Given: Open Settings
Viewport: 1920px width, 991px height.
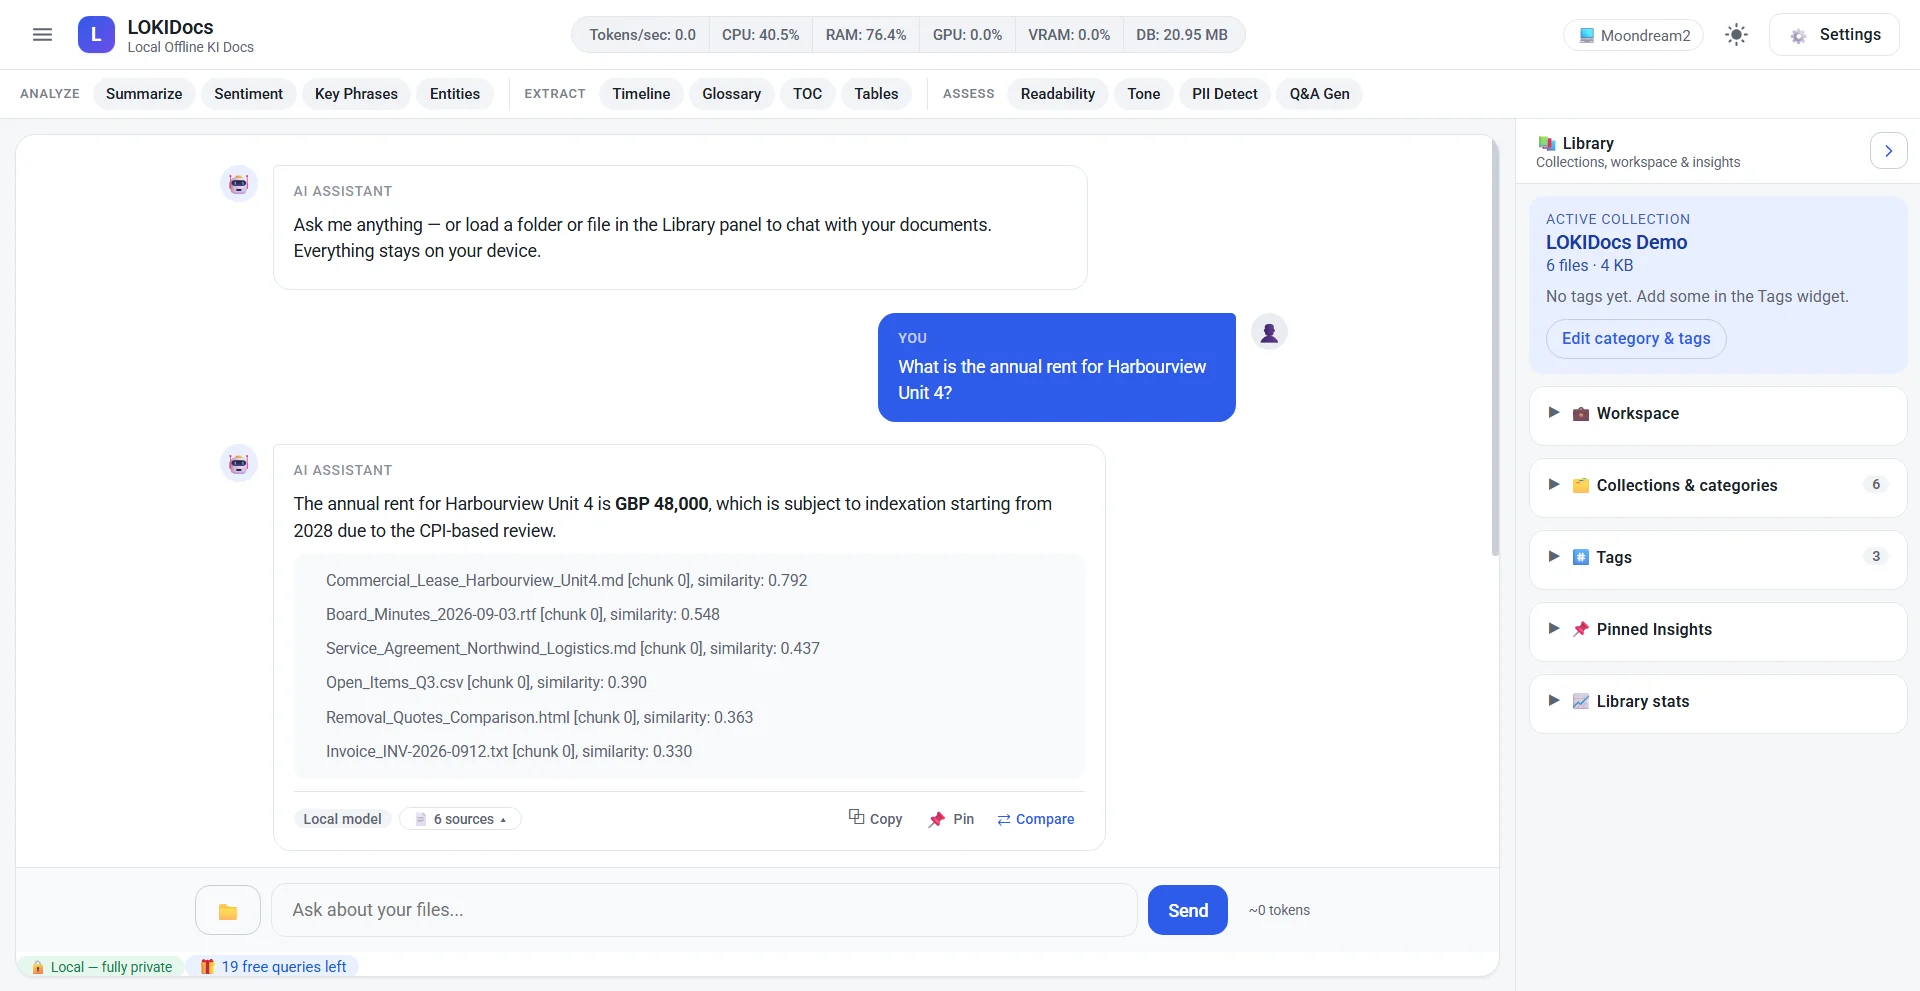Looking at the screenshot, I should [1834, 35].
